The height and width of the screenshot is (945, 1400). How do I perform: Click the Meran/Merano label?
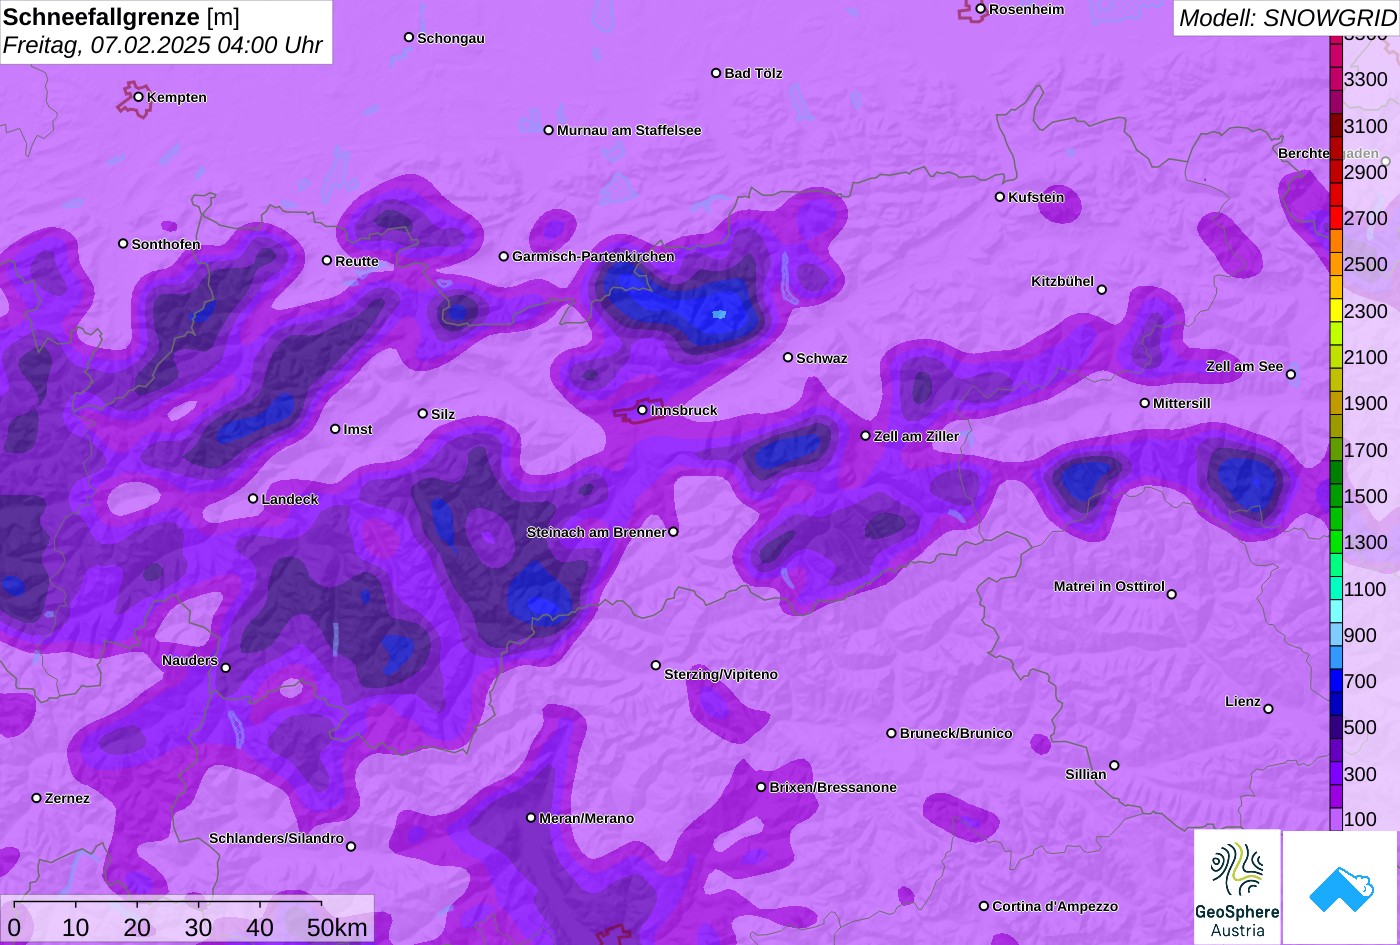click(x=587, y=819)
